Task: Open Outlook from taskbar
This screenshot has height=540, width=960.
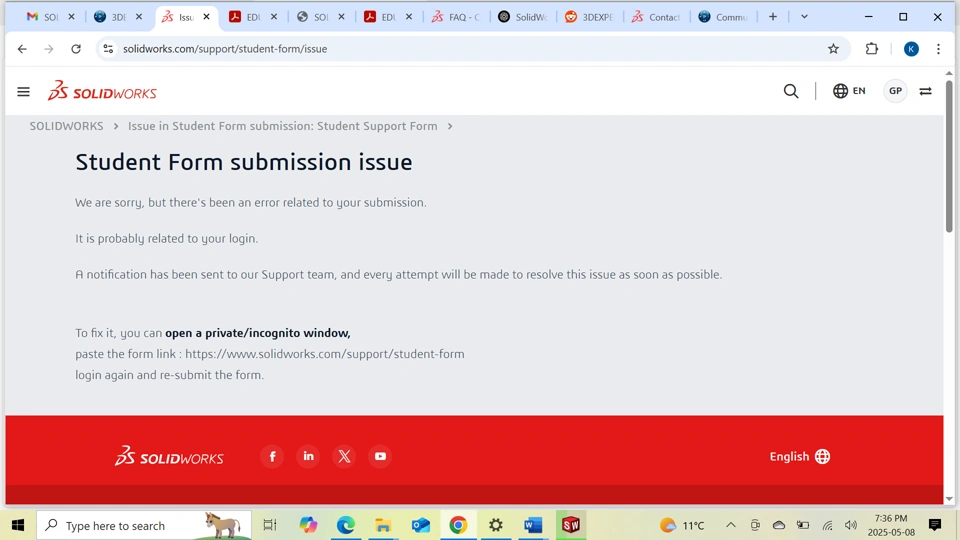Action: [421, 525]
